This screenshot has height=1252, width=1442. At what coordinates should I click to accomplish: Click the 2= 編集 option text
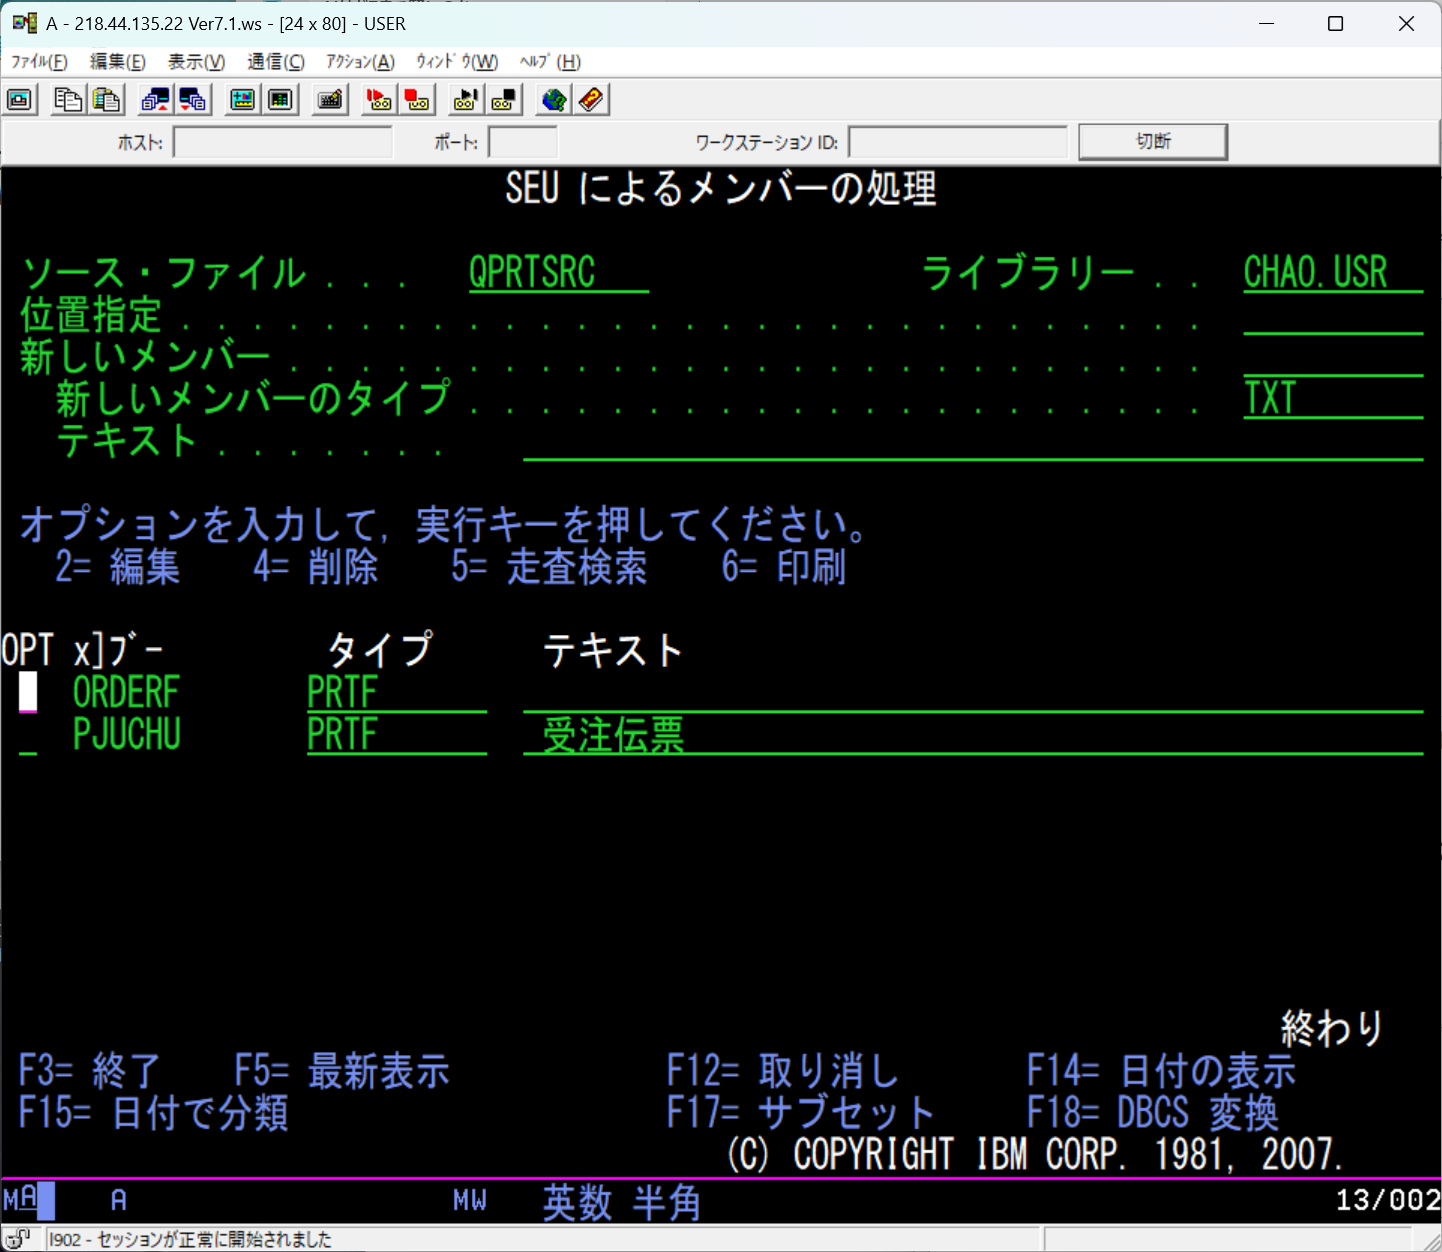[118, 567]
